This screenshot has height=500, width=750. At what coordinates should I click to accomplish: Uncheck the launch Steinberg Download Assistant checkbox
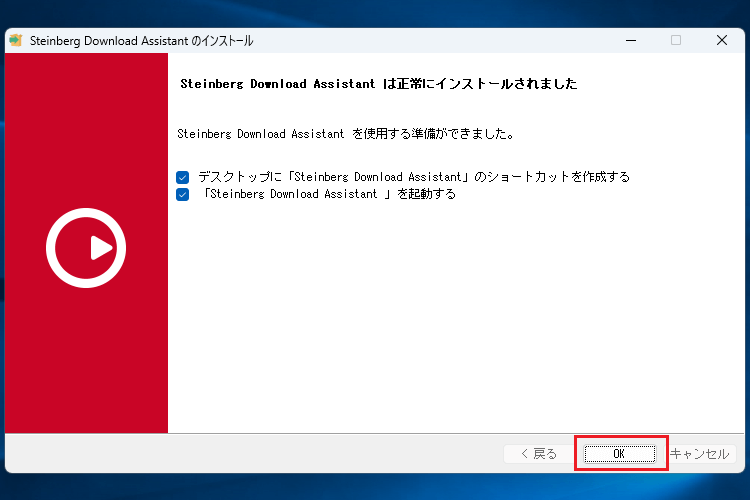tap(182, 195)
